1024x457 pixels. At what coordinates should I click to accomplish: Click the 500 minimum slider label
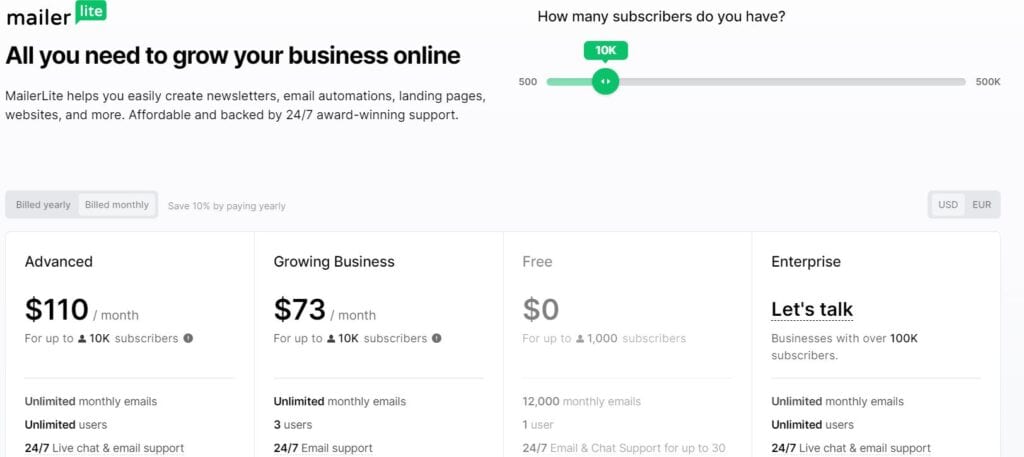pos(528,82)
